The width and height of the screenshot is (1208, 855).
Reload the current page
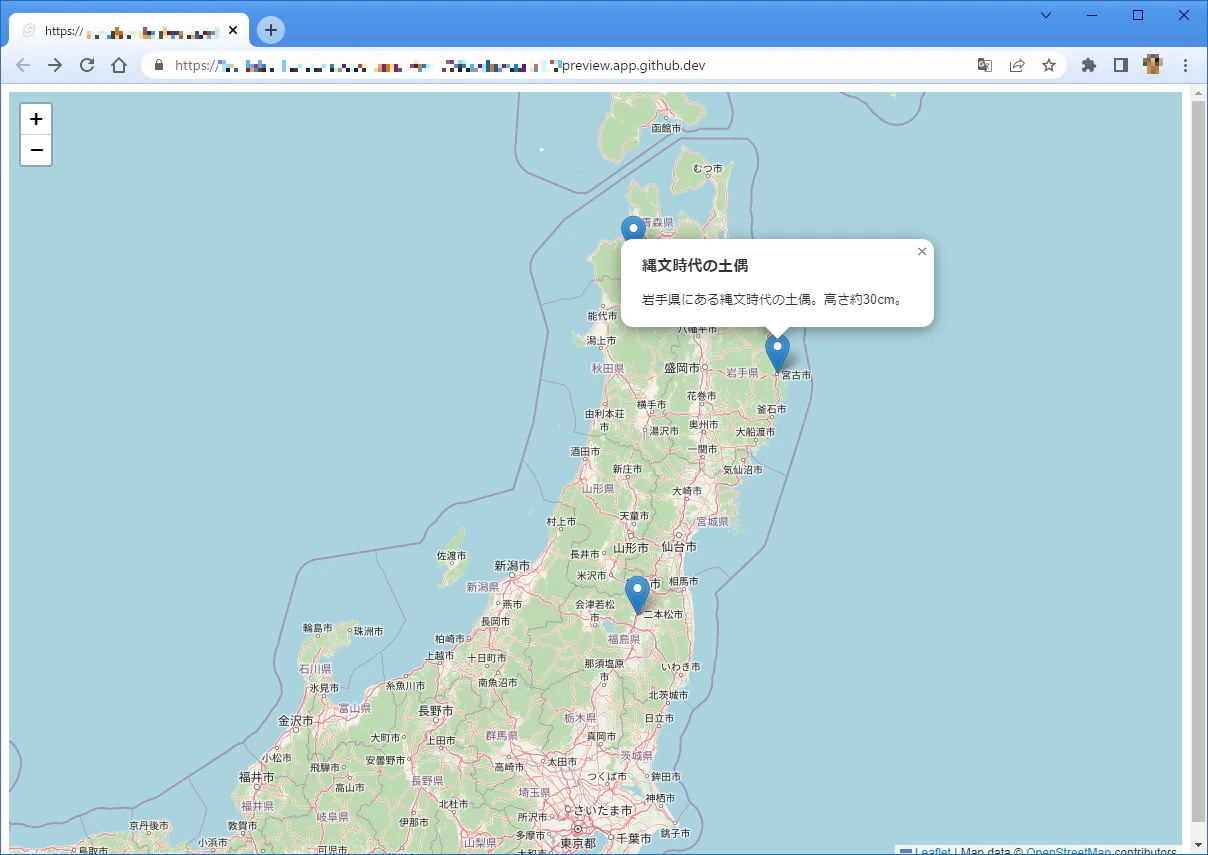point(87,65)
